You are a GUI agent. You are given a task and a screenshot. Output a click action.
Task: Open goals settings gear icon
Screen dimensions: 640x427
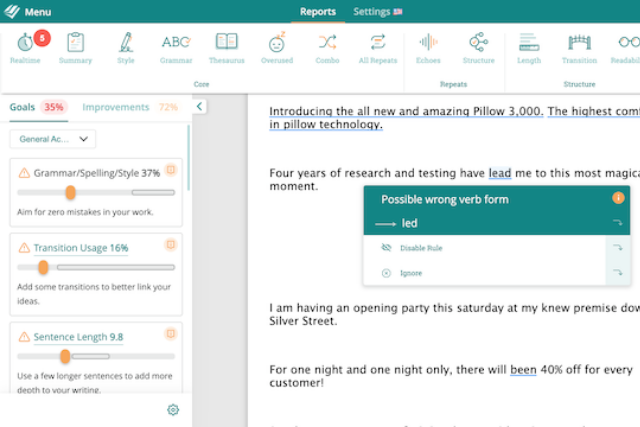[173, 410]
